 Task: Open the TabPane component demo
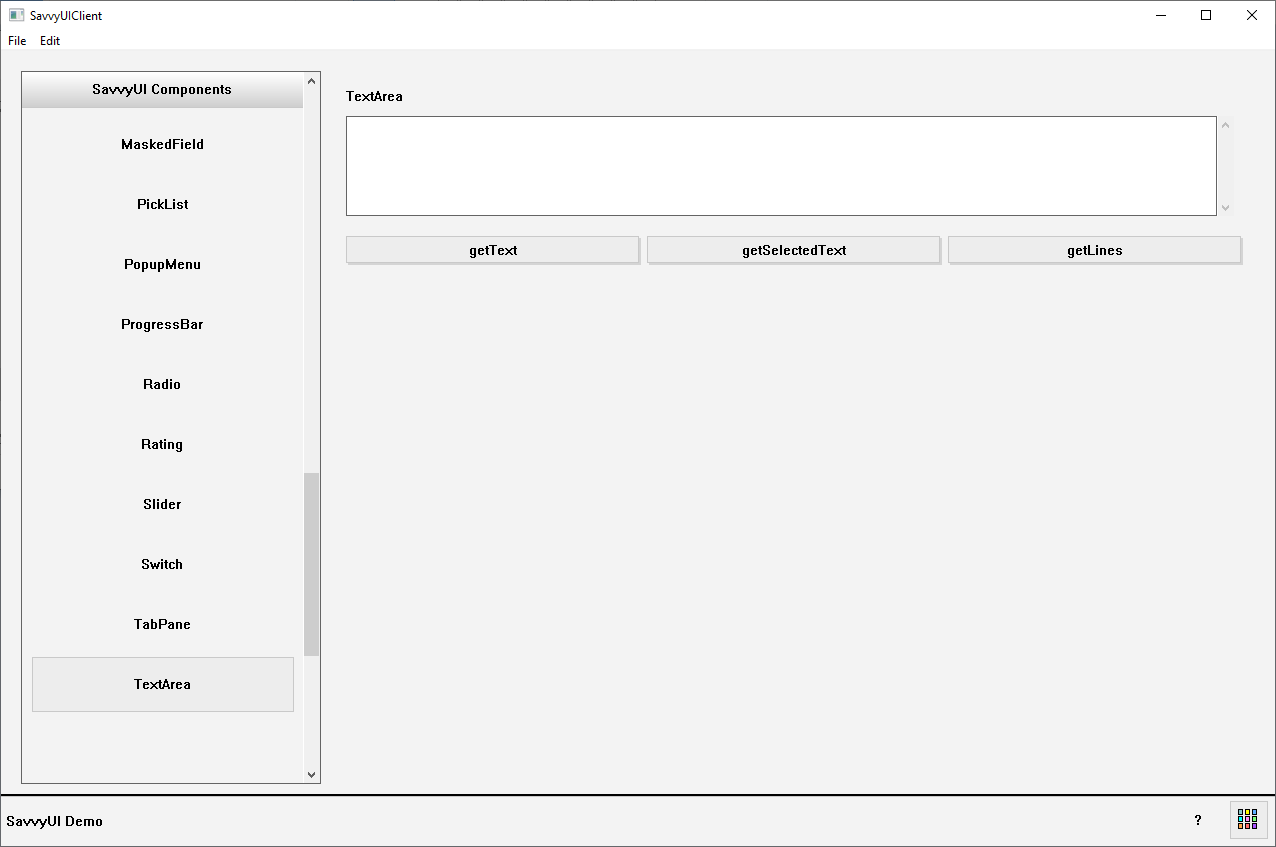click(162, 624)
